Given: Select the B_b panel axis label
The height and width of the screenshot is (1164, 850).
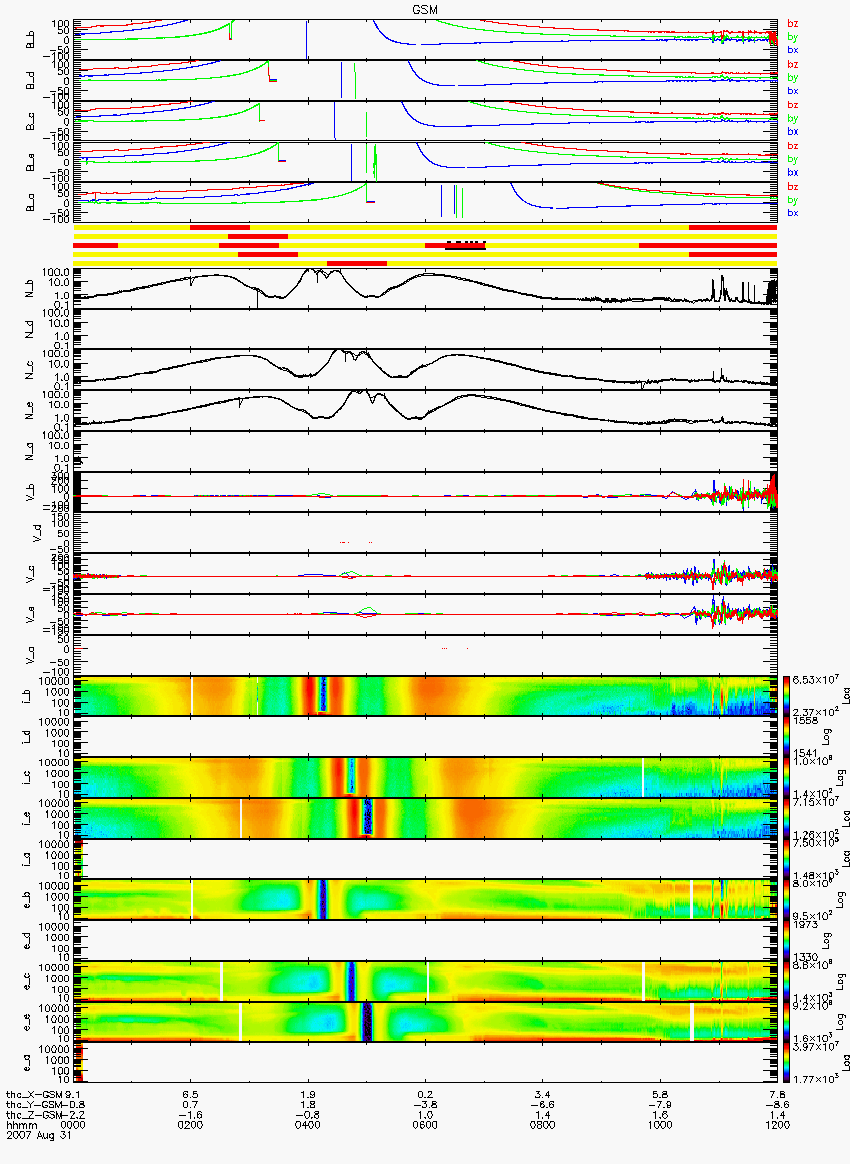Looking at the screenshot, I should pyautogui.click(x=30, y=39).
